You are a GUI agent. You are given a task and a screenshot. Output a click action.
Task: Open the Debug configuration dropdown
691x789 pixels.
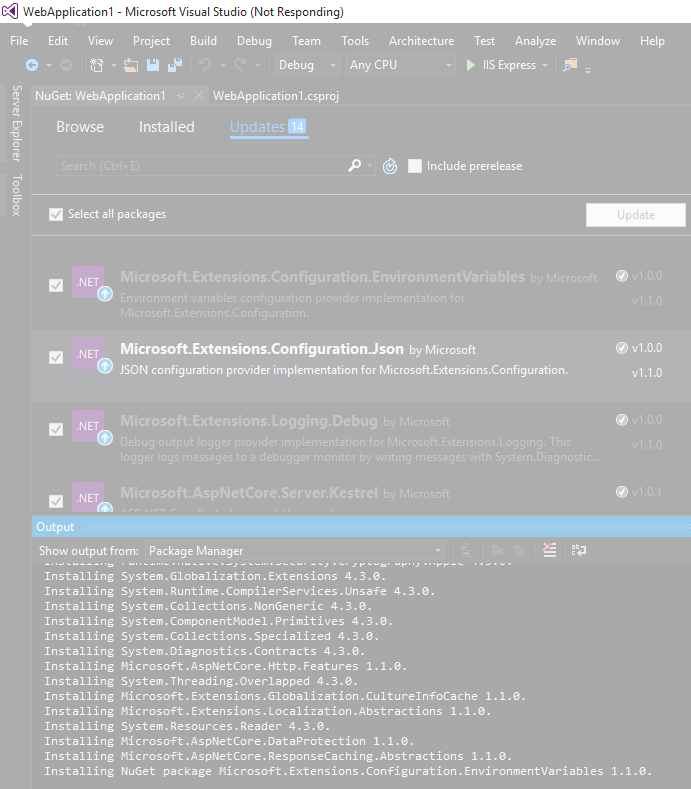tap(306, 65)
